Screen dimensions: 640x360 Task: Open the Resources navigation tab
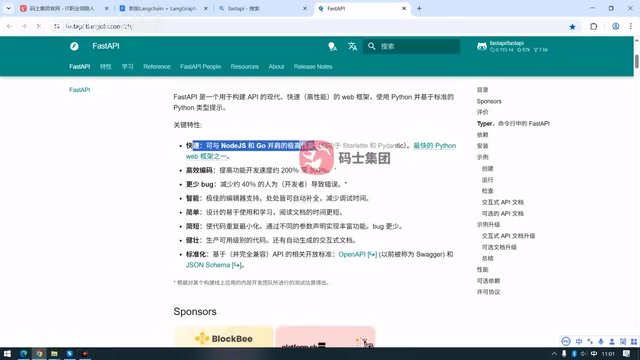pyautogui.click(x=244, y=67)
